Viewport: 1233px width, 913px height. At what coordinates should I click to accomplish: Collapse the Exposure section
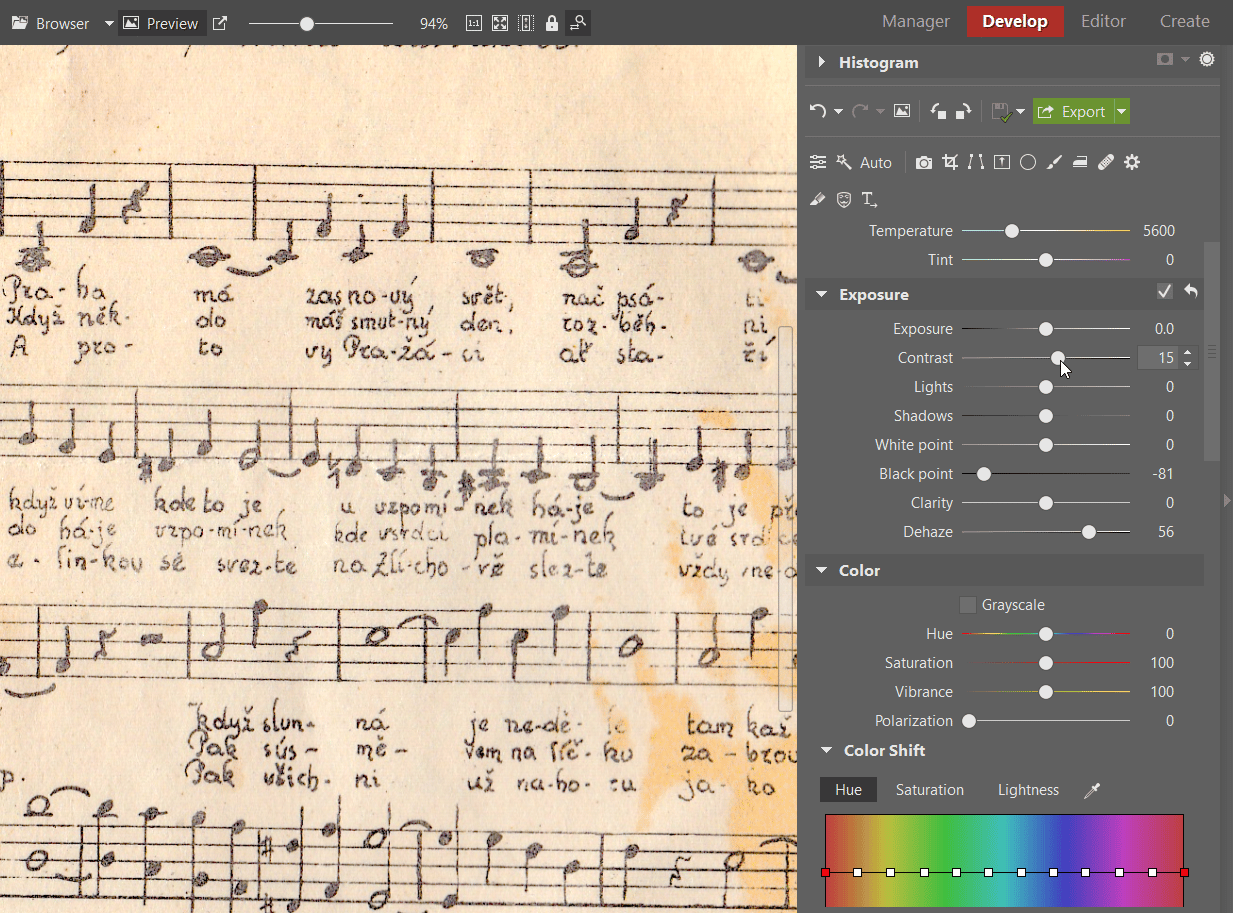(822, 294)
